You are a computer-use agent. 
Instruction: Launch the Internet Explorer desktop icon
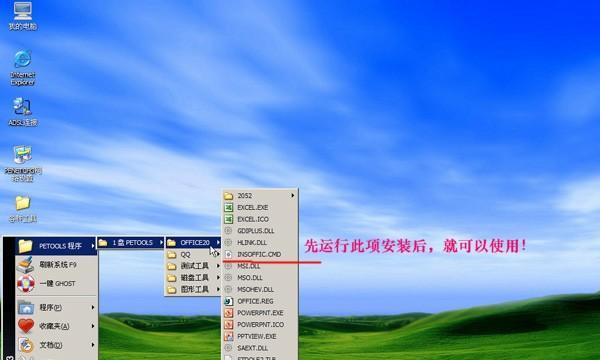coord(23,68)
